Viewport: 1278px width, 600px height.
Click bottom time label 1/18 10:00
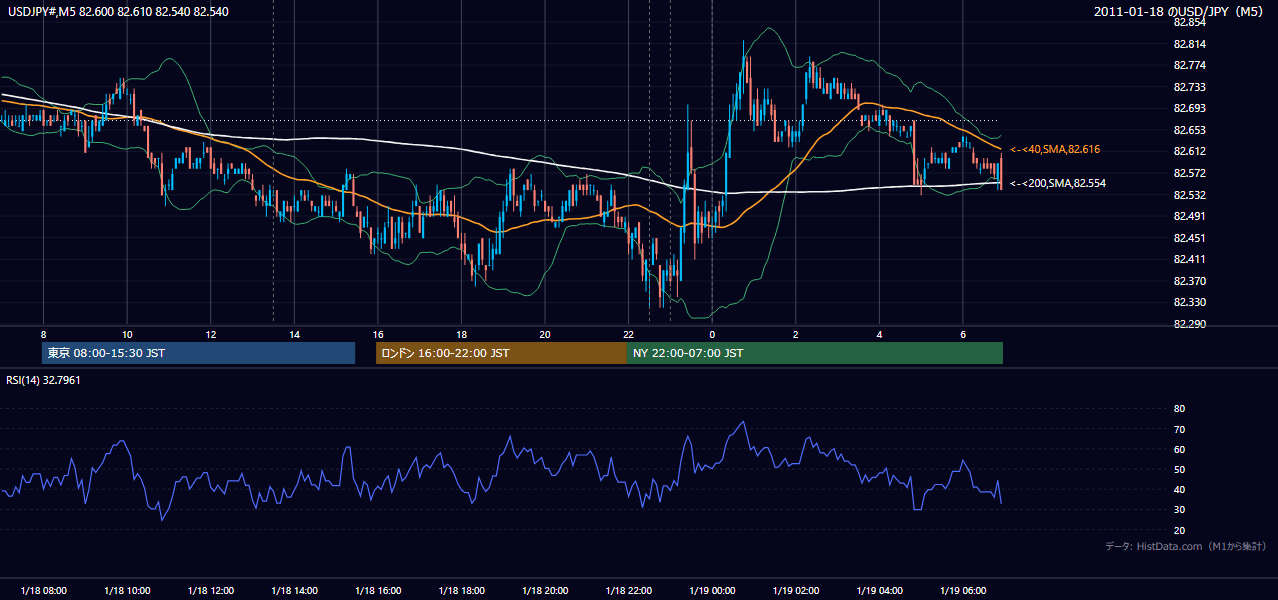coord(127,591)
